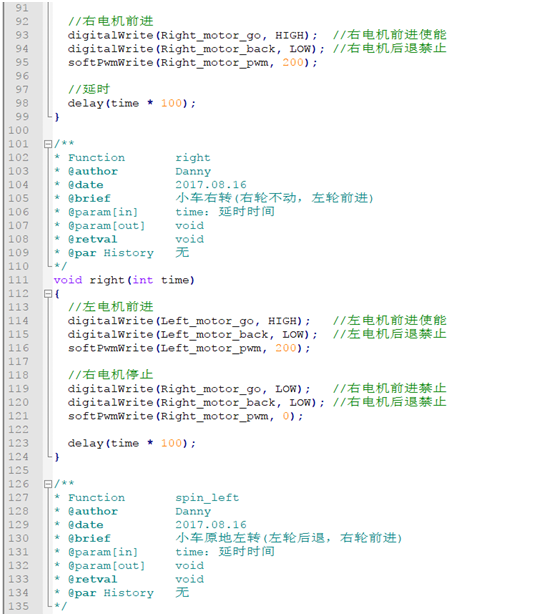
Task: Click 'delay(time * 100);' on line 123
Action: point(132,444)
